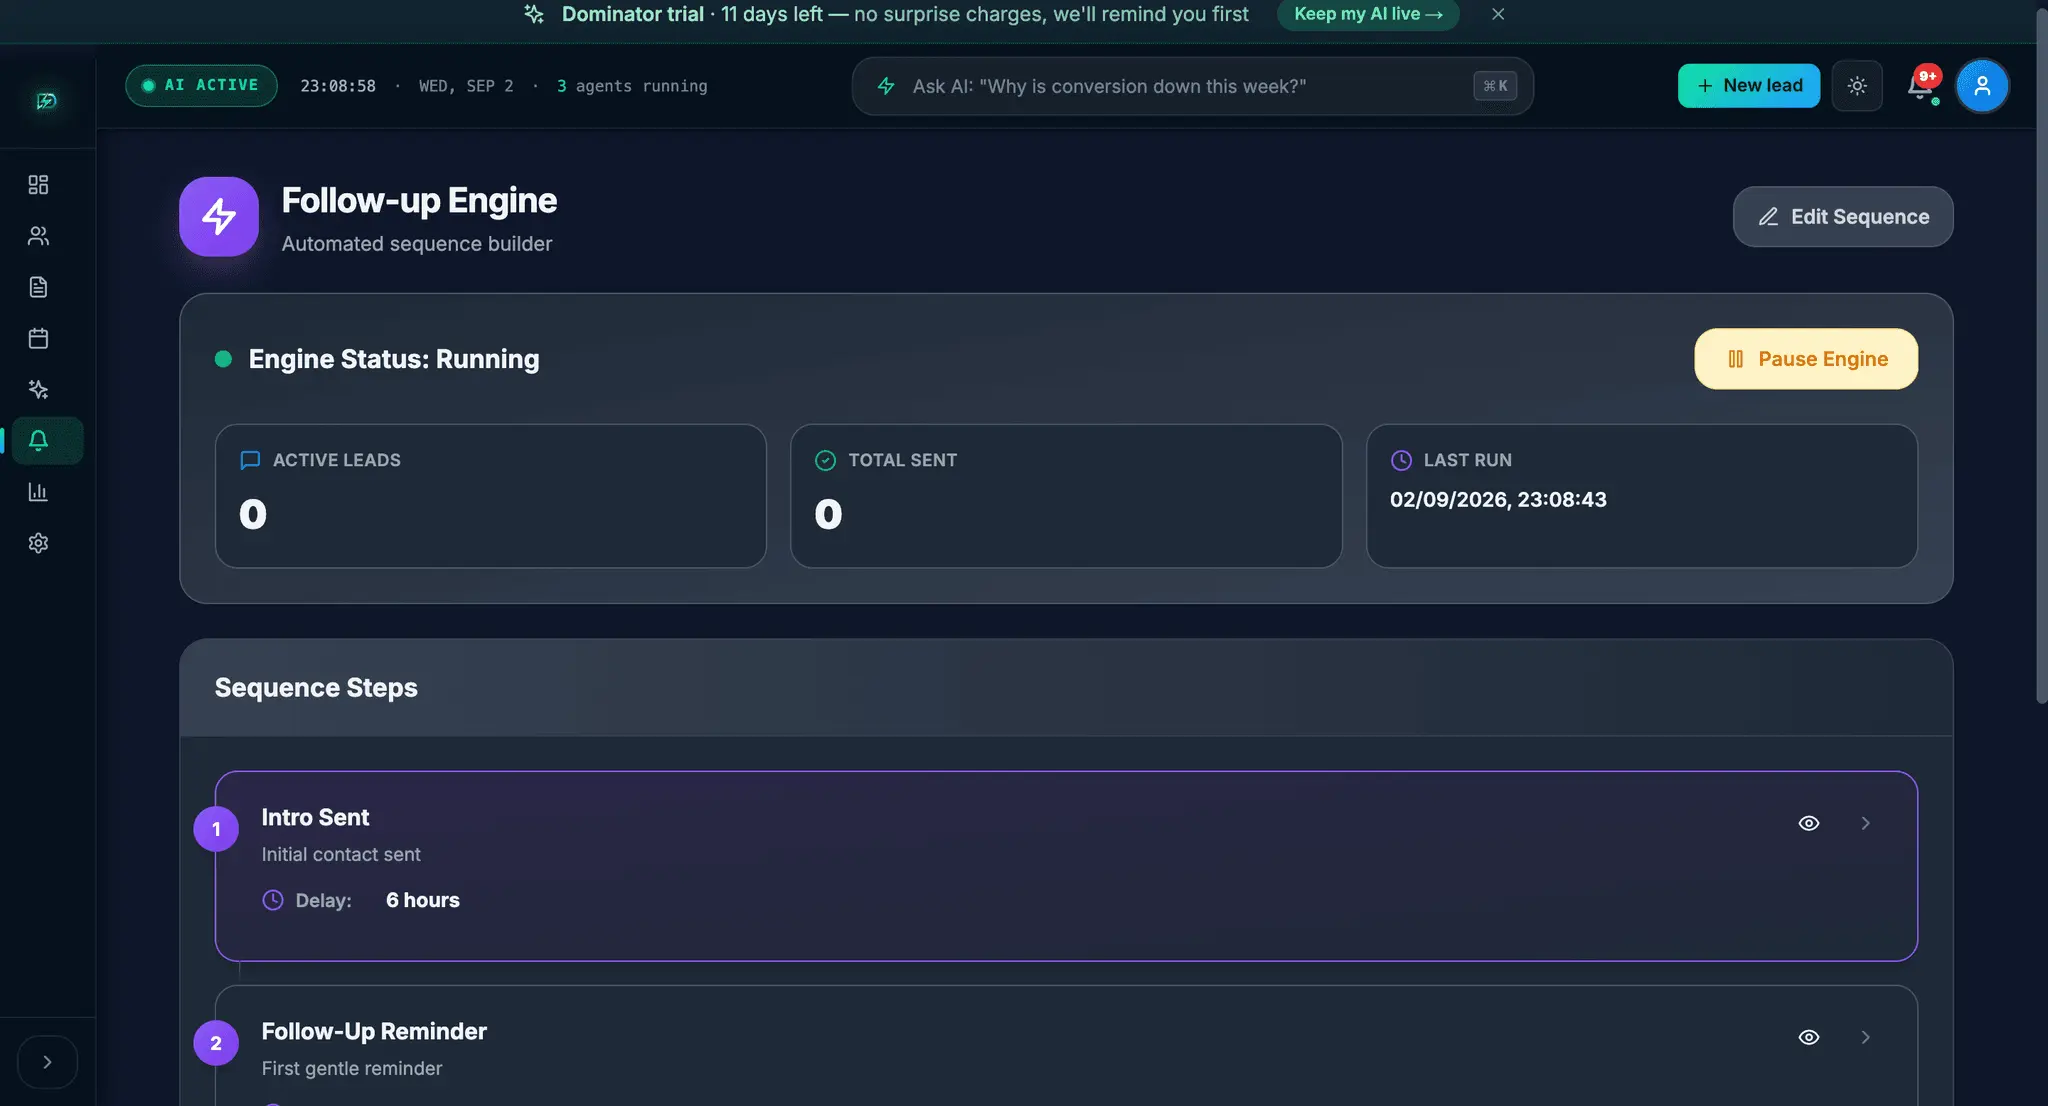
Task: Open the contacts people icon in sidebar
Action: tap(38, 236)
